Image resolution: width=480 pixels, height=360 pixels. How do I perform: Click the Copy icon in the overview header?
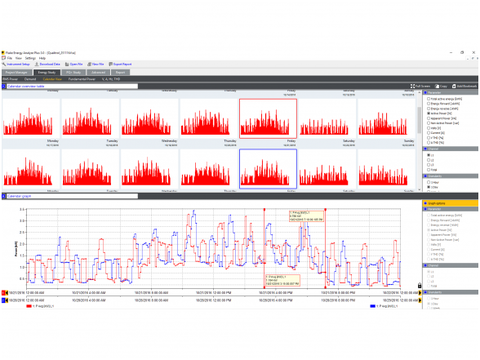tap(437, 86)
